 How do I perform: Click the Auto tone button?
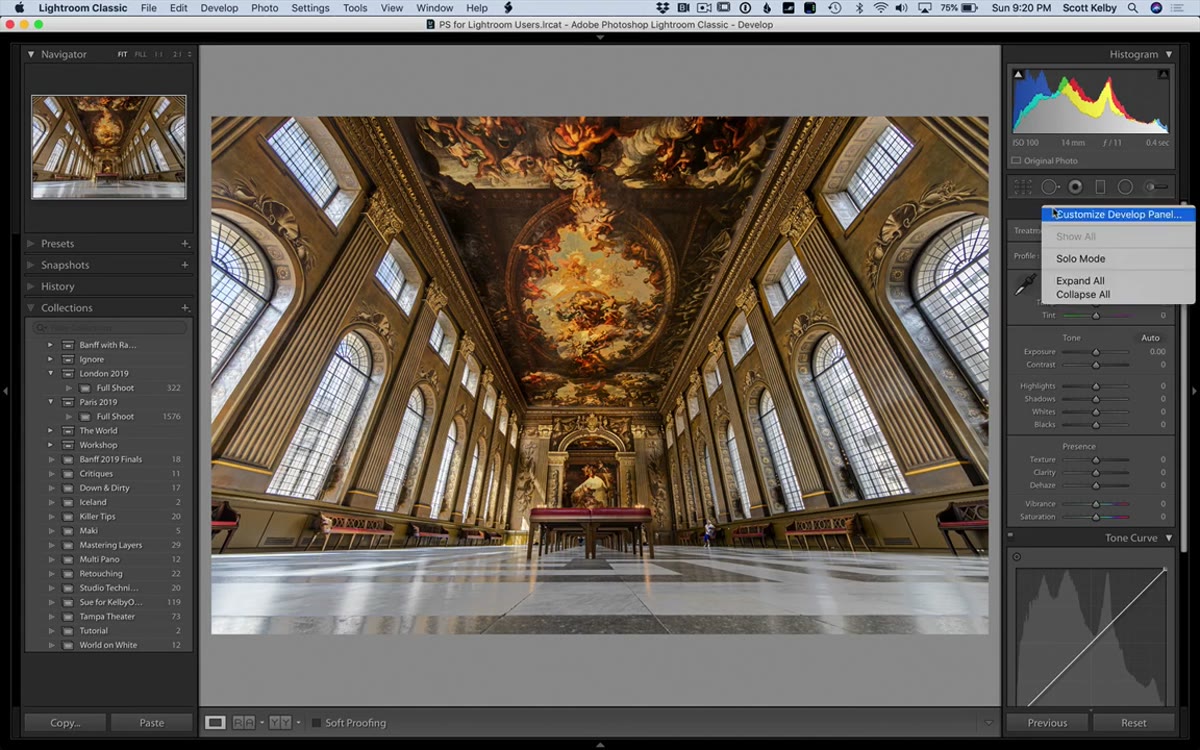tap(1151, 338)
